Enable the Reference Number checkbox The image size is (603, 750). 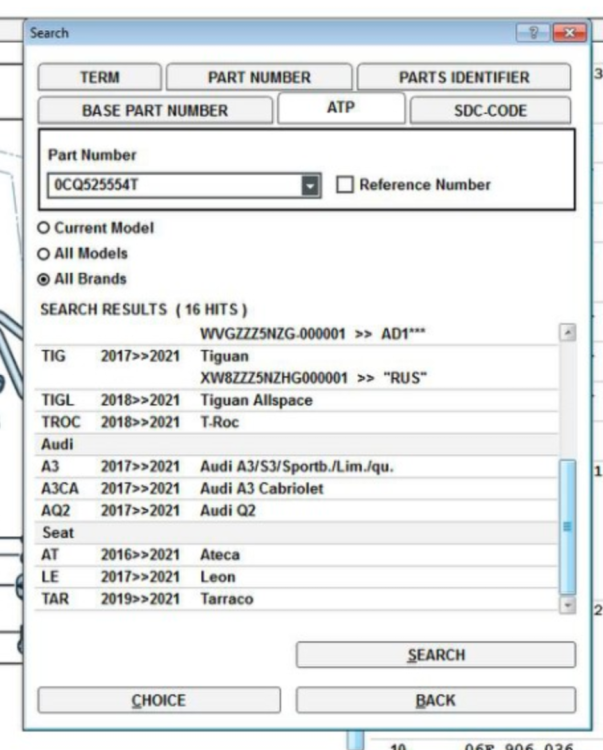[x=345, y=185]
